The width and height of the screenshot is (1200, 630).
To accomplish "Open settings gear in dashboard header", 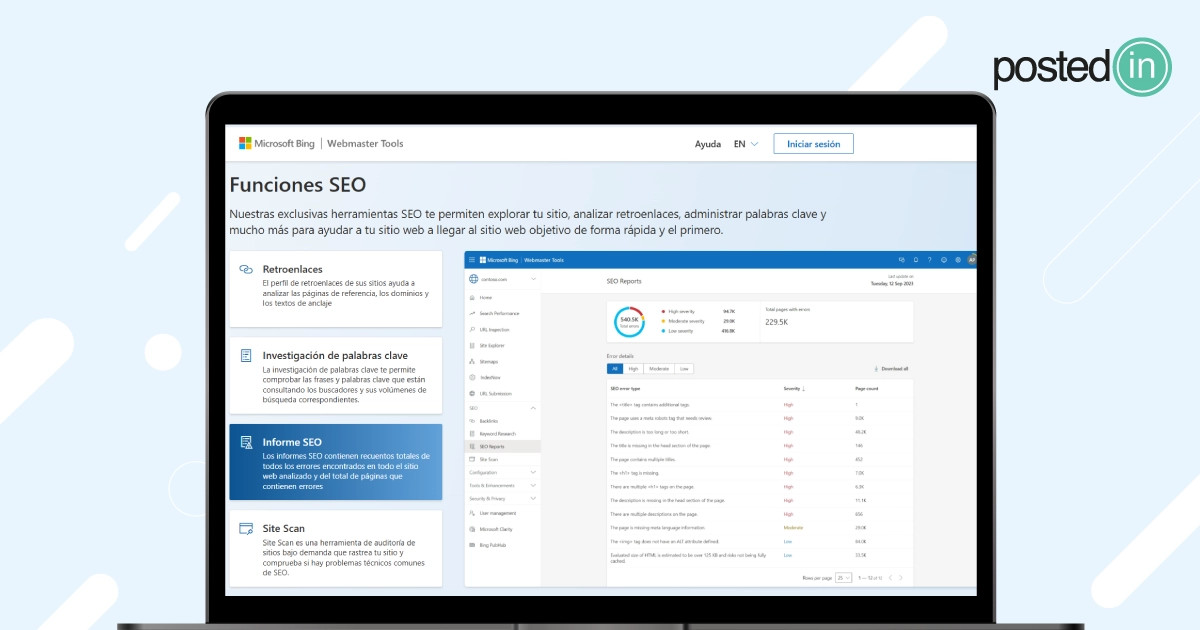I will tap(958, 260).
